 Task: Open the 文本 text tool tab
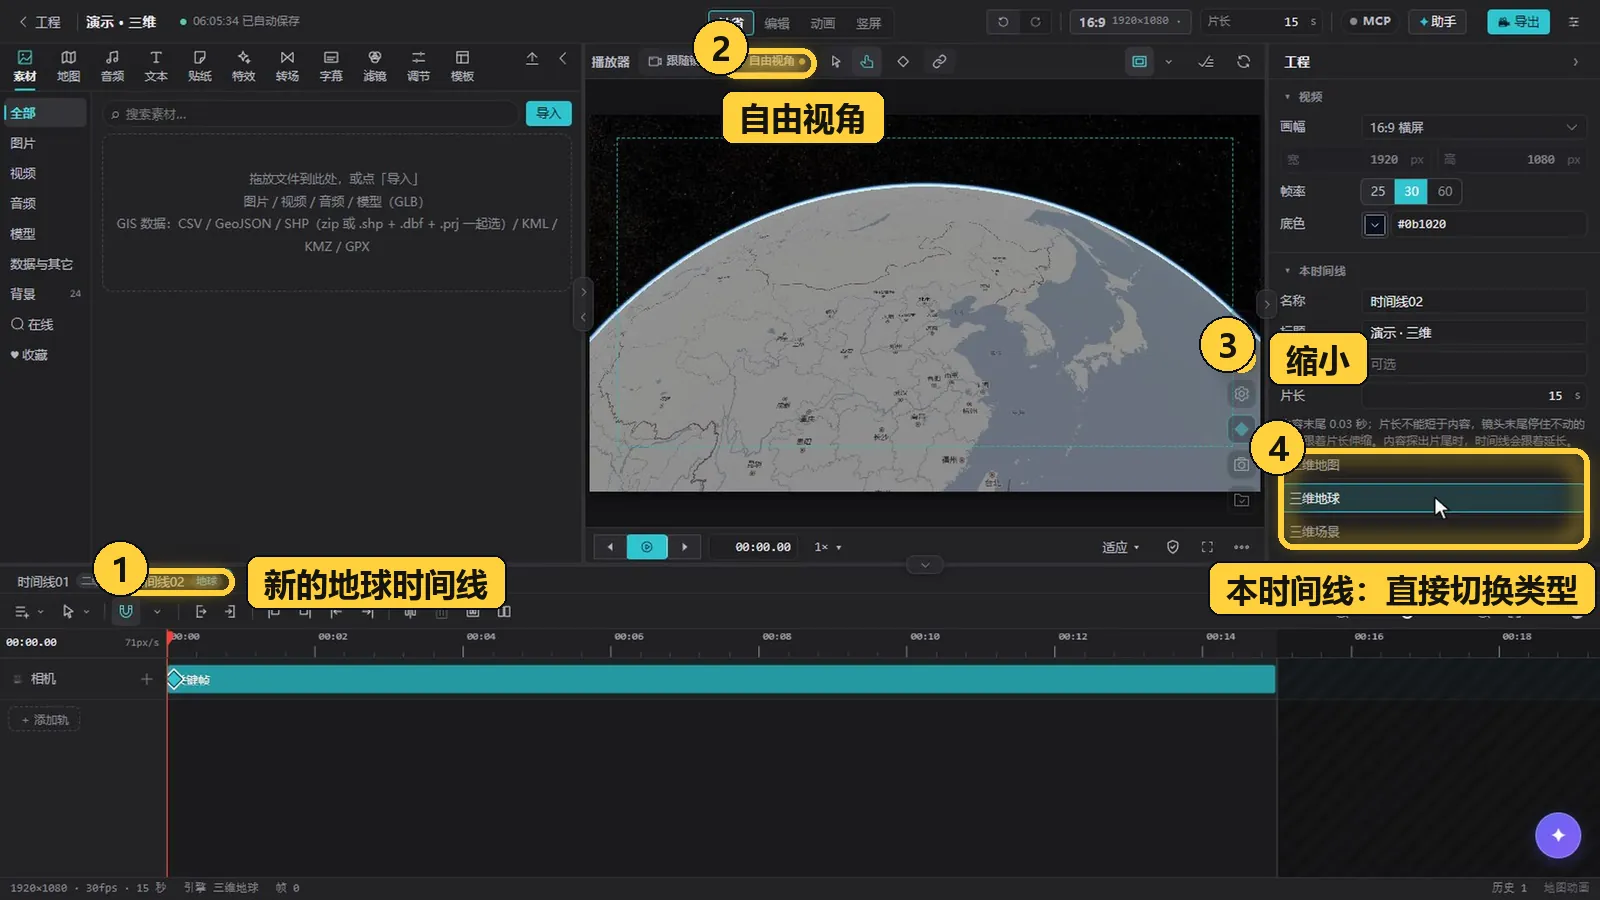coord(156,66)
